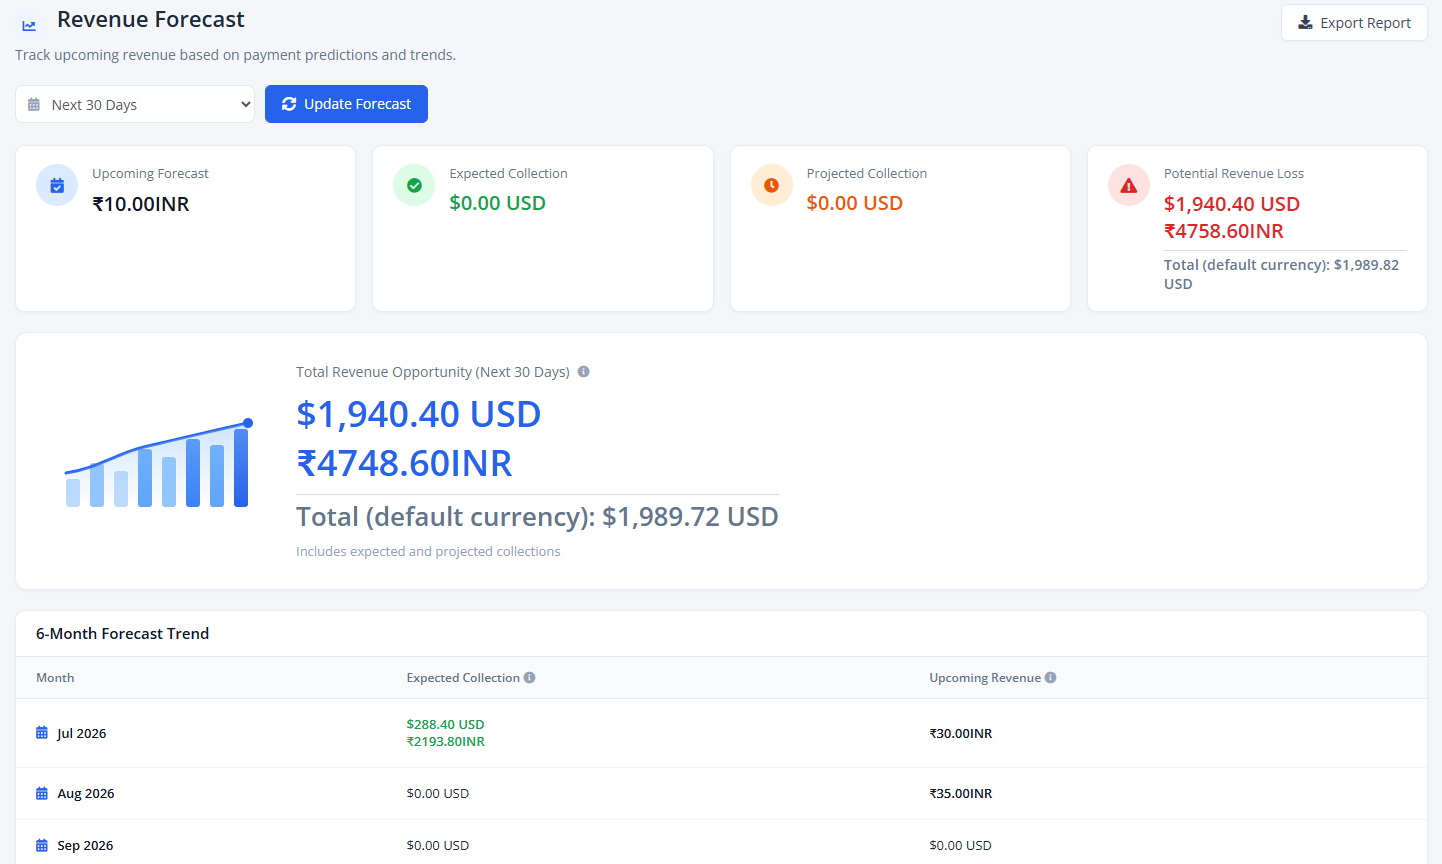Viewport: 1442px width, 864px height.
Task: Click the ₹10.00INR Upcoming Forecast amount
Action: pos(141,204)
